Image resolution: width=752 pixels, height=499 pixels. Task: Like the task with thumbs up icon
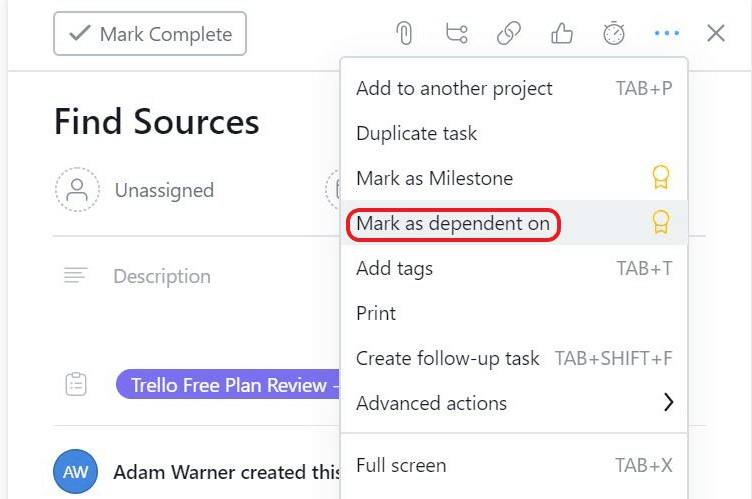pyautogui.click(x=562, y=34)
